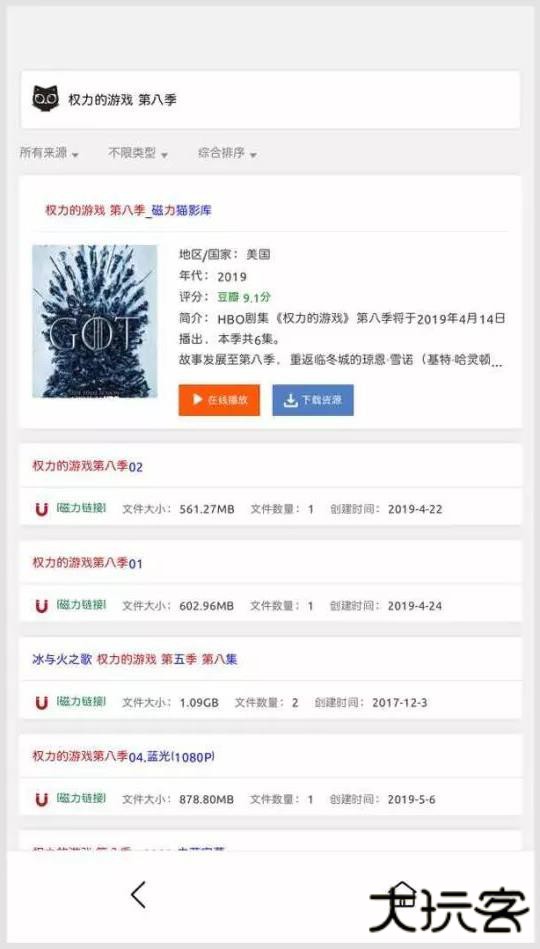Open the 权力的游戏第八季04.蓝光(1080P) result
The image size is (540, 949).
pyautogui.click(x=123, y=756)
